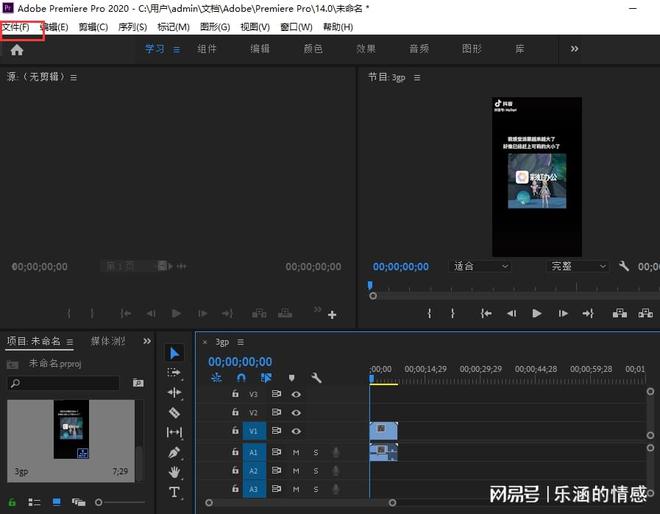Mute track A1
The height and width of the screenshot is (514, 660).
(x=296, y=453)
